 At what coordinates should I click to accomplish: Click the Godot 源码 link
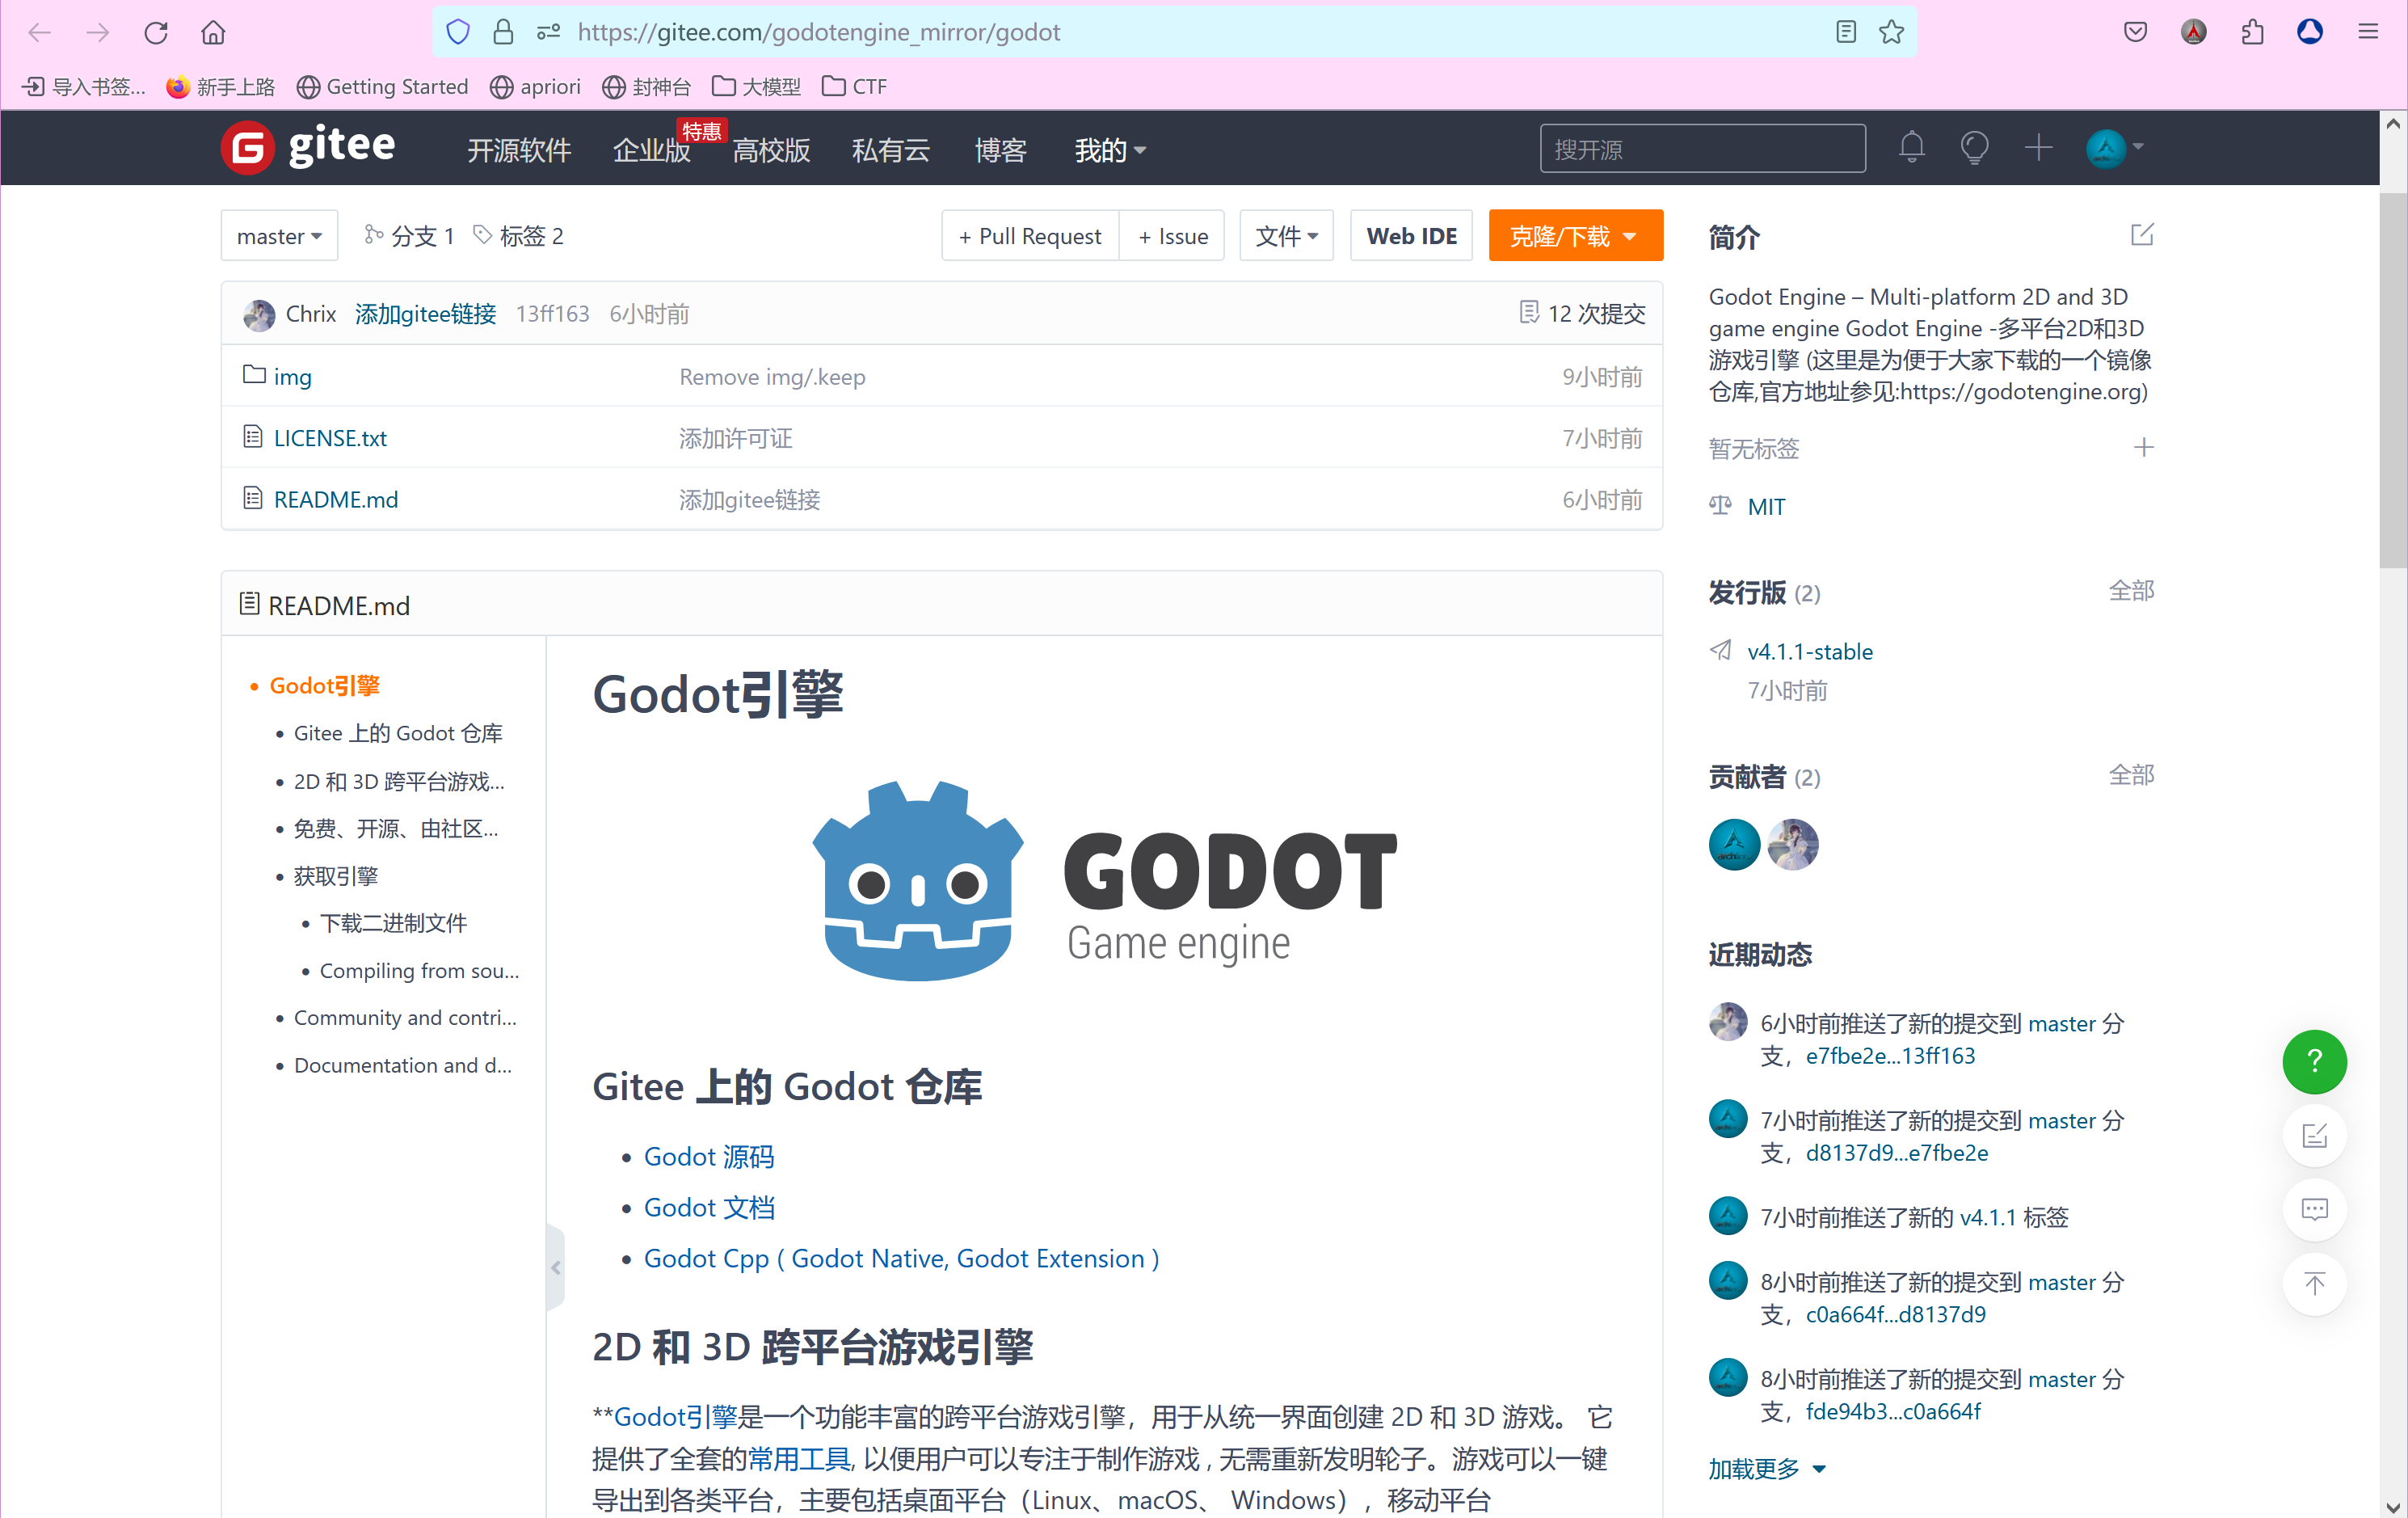pyautogui.click(x=709, y=1157)
